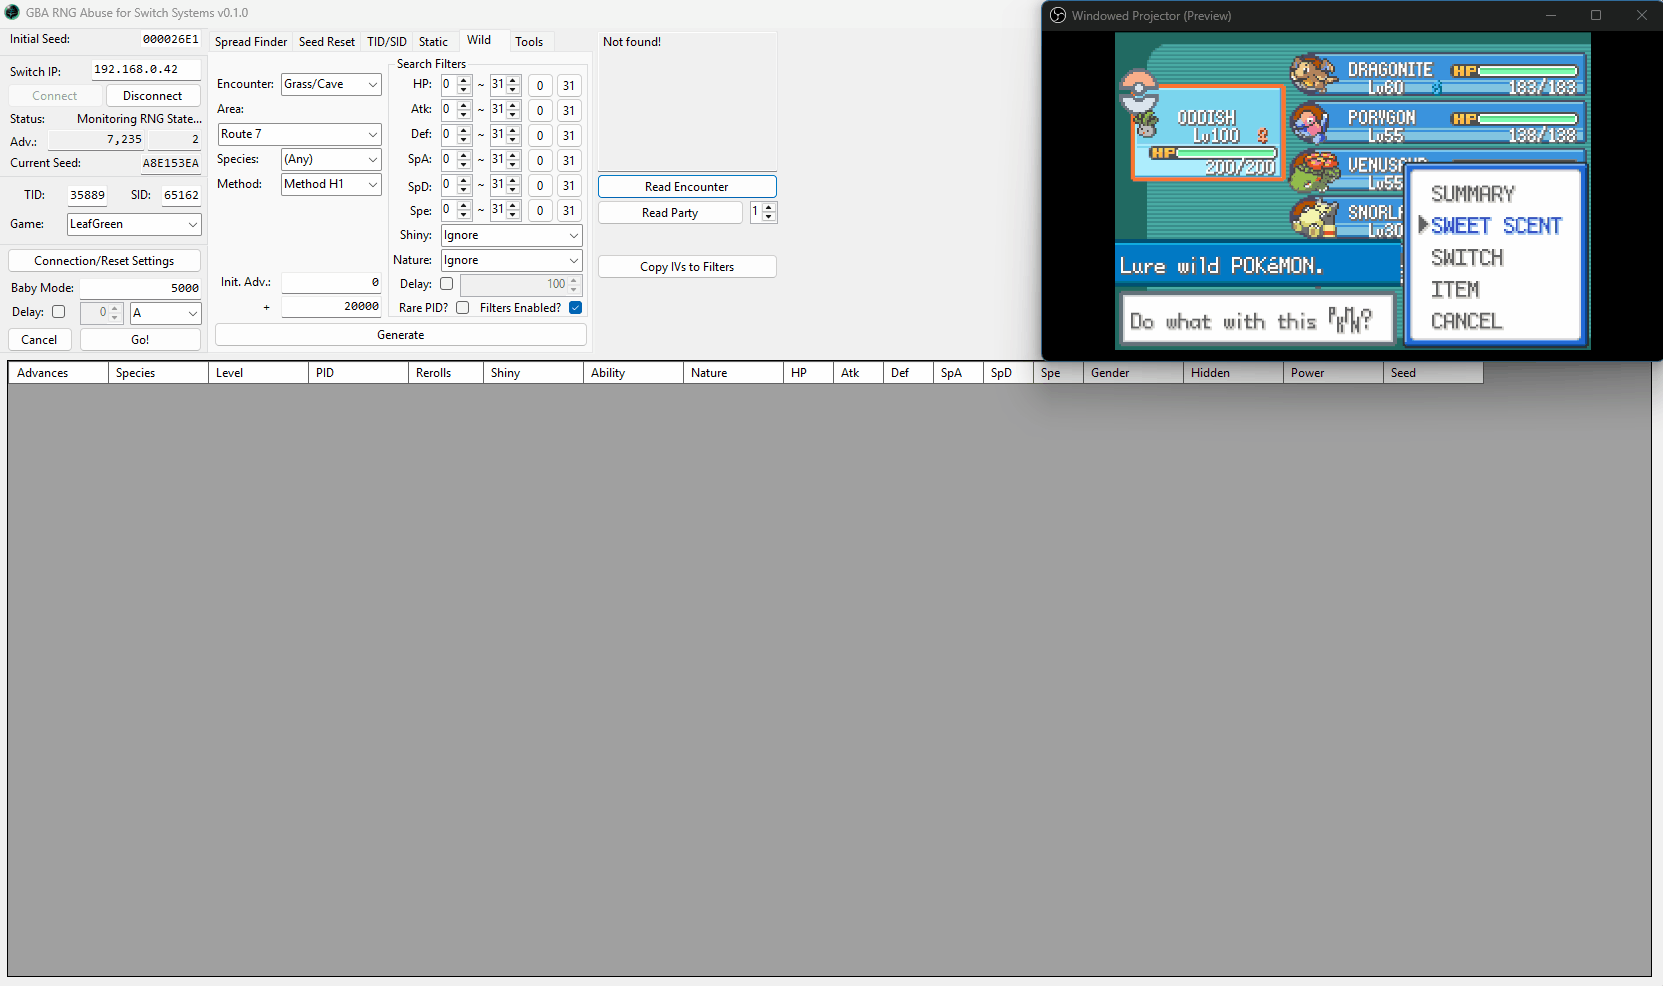Click the Read Party button

pyautogui.click(x=670, y=213)
